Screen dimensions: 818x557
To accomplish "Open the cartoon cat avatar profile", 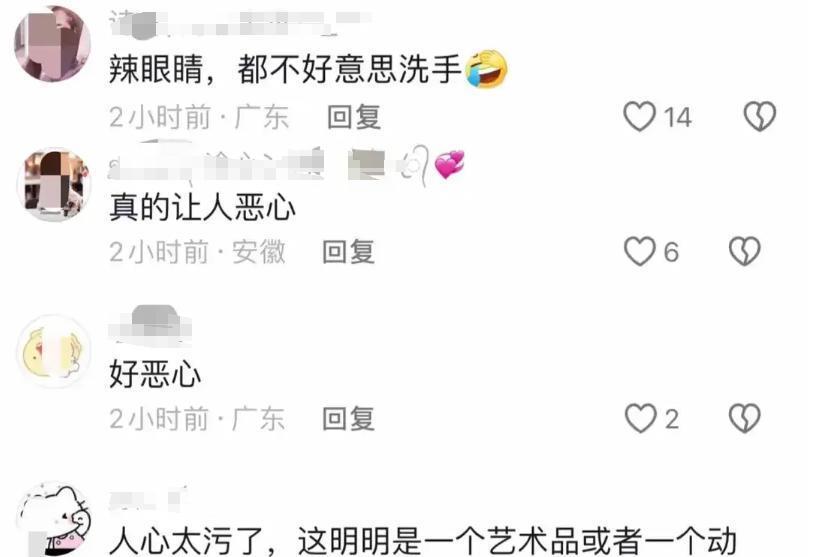I will tap(55, 519).
